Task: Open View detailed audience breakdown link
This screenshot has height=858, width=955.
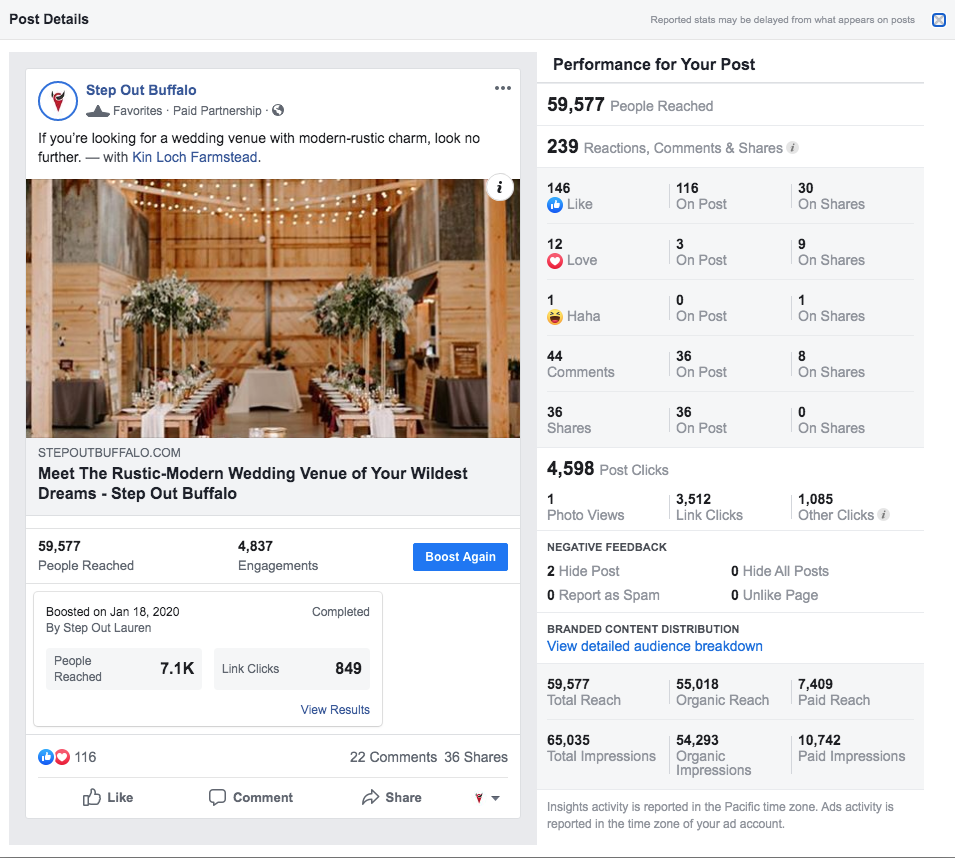Action: click(655, 646)
